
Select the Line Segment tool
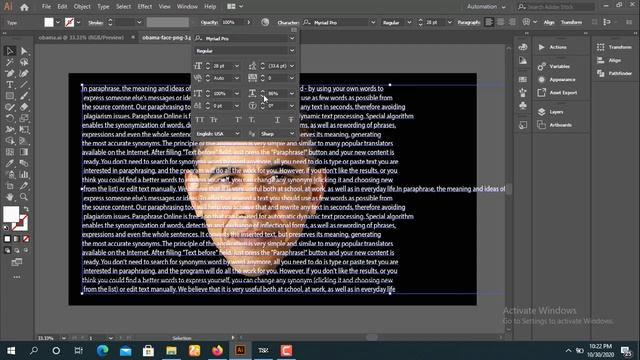click(24, 85)
